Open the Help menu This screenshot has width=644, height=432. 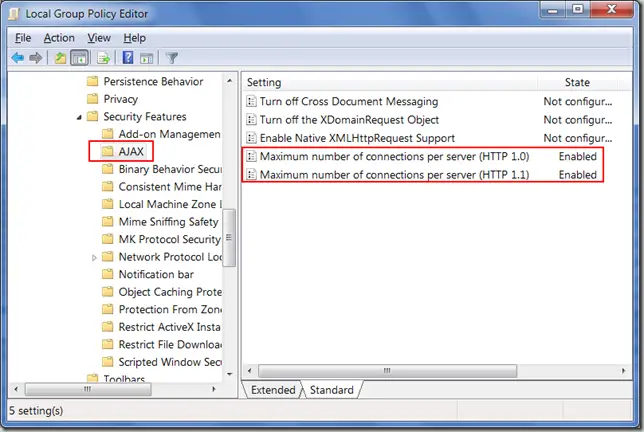[135, 38]
